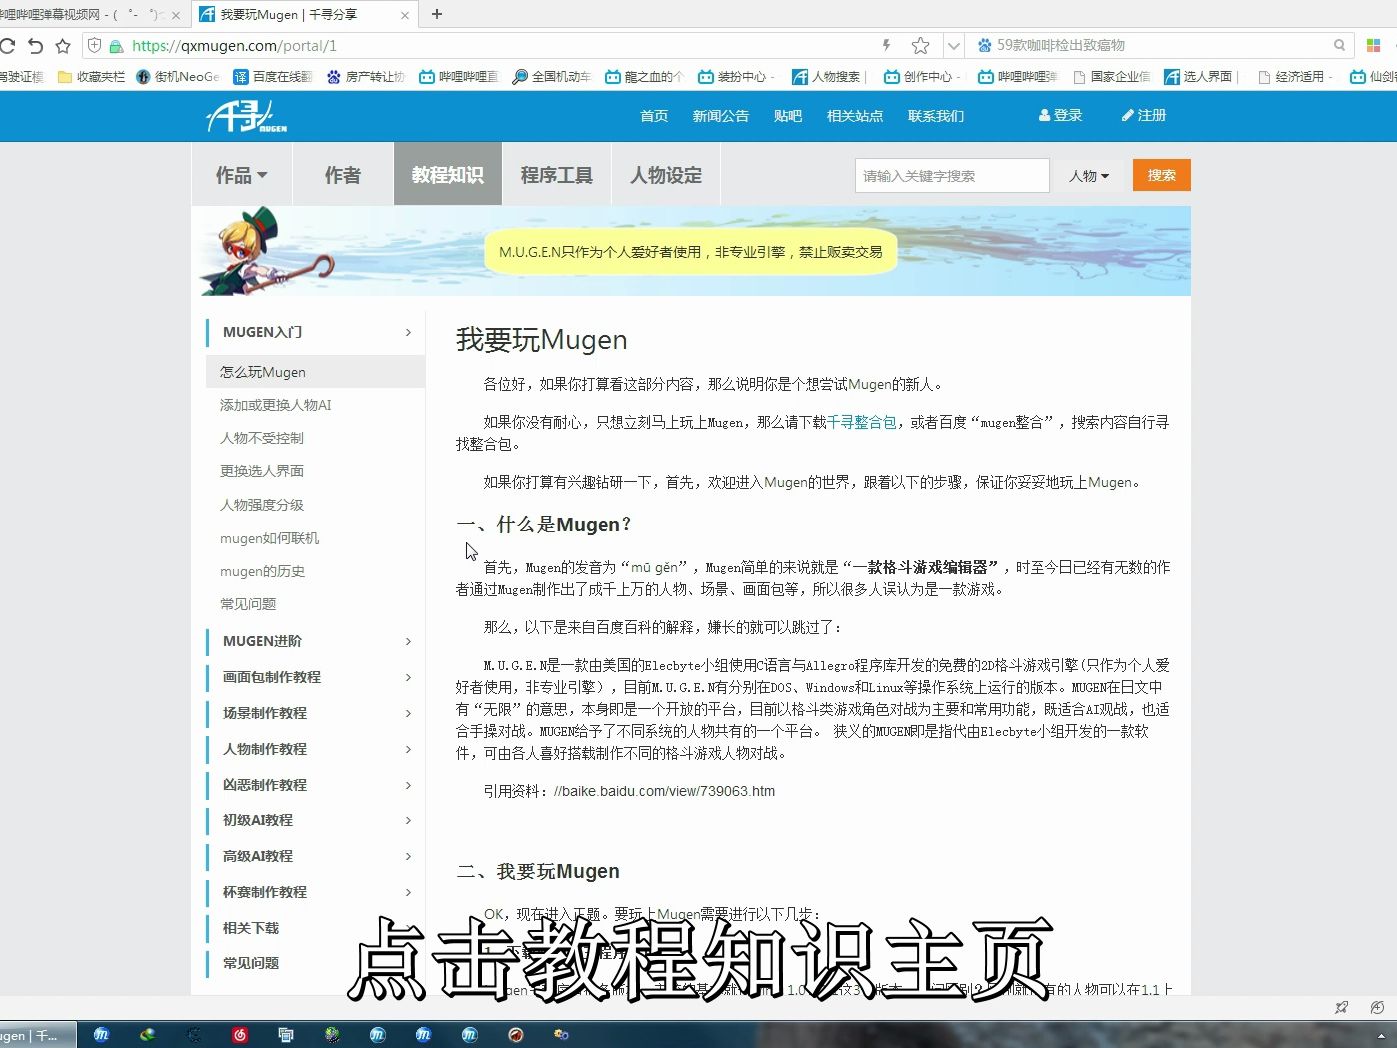Select 怎么玩Mugen in sidebar
Screen dimensions: 1397x1048
coord(315,372)
